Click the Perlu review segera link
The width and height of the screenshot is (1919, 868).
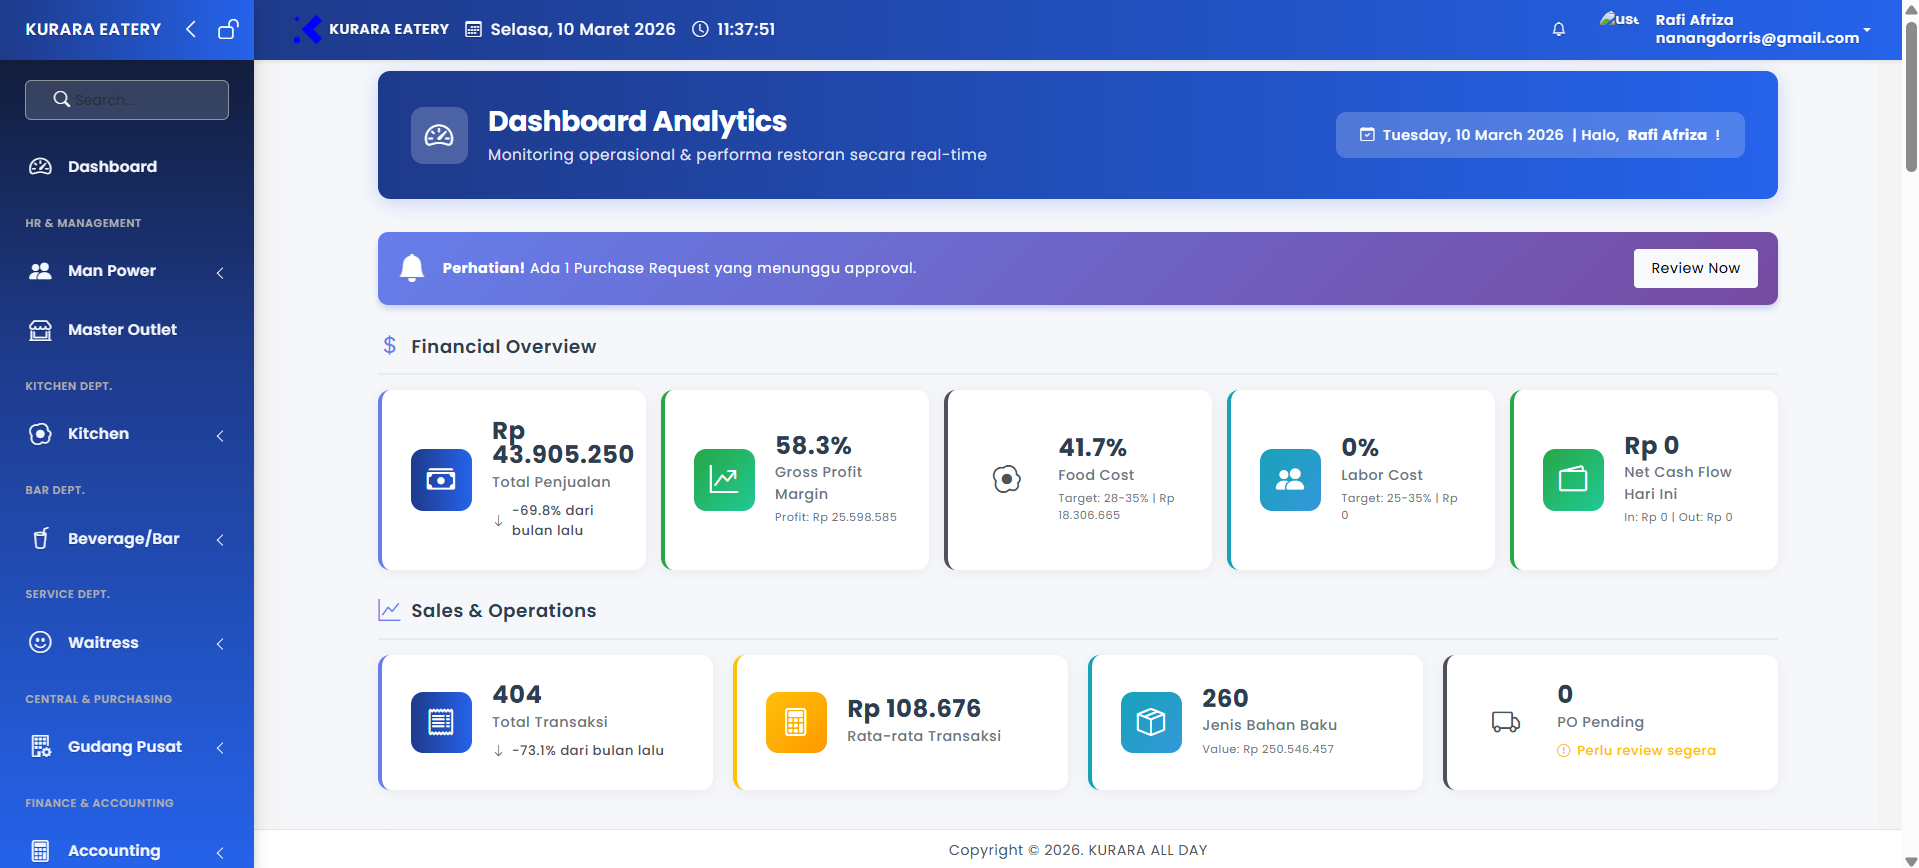coord(1646,751)
